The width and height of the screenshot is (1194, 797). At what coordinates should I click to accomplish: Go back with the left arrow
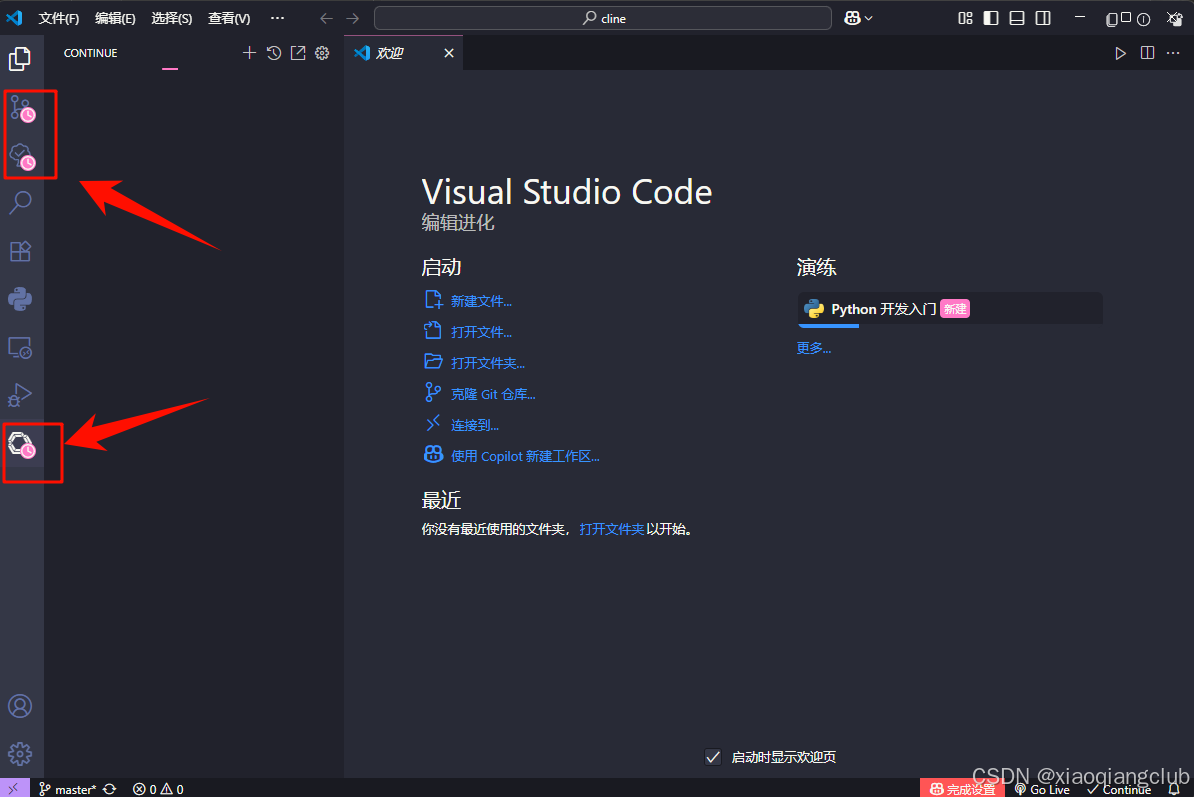pos(327,18)
